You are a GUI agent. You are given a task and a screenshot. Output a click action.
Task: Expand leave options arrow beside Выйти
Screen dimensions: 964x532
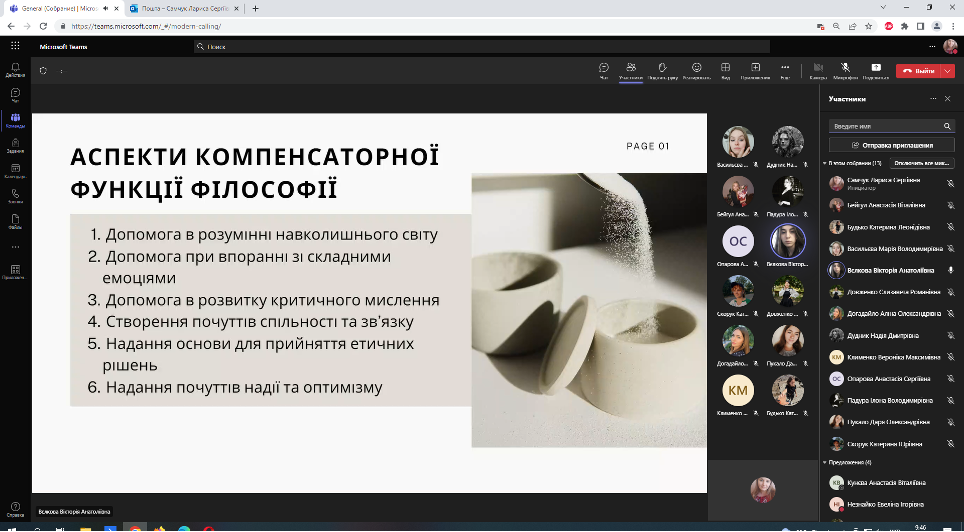tap(947, 71)
